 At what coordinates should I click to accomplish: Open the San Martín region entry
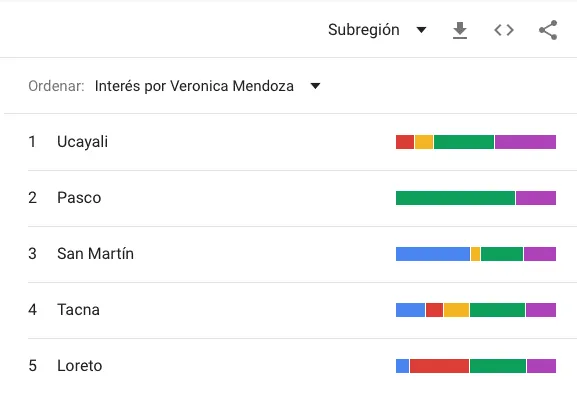coord(292,254)
